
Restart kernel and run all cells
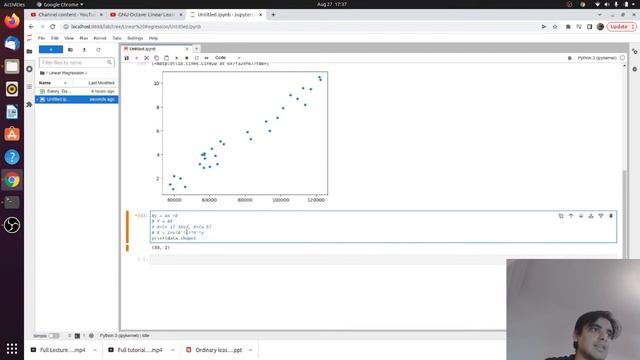coord(207,58)
